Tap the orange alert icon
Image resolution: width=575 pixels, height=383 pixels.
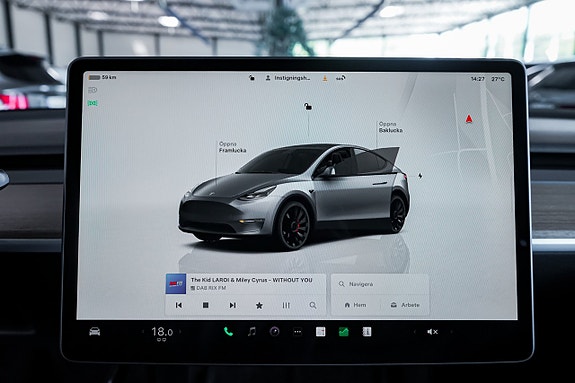tap(325, 78)
